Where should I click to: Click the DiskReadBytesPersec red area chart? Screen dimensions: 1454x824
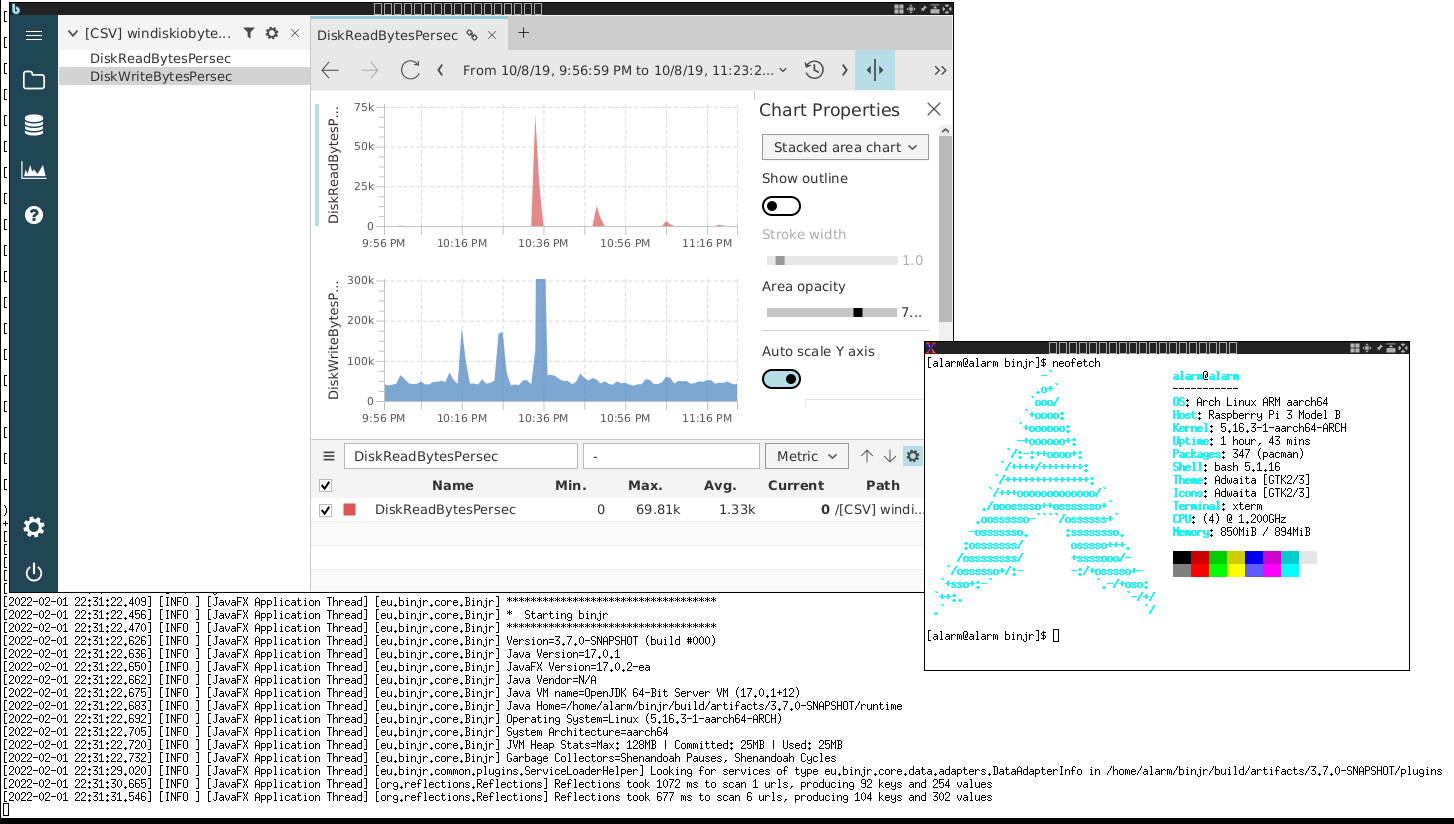tap(560, 166)
